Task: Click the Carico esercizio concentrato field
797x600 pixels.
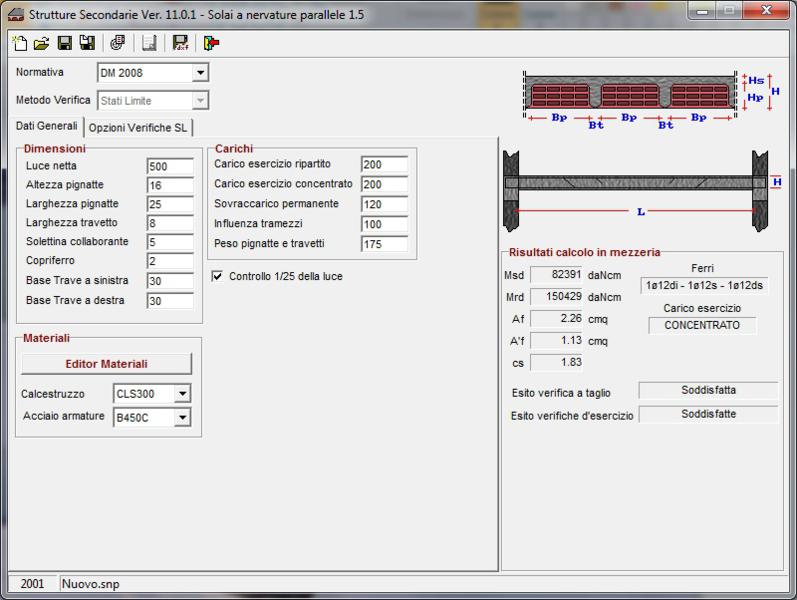Action: click(x=384, y=184)
